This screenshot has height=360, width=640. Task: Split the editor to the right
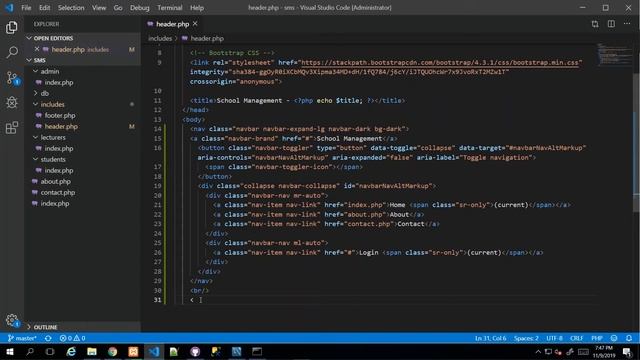click(x=611, y=24)
